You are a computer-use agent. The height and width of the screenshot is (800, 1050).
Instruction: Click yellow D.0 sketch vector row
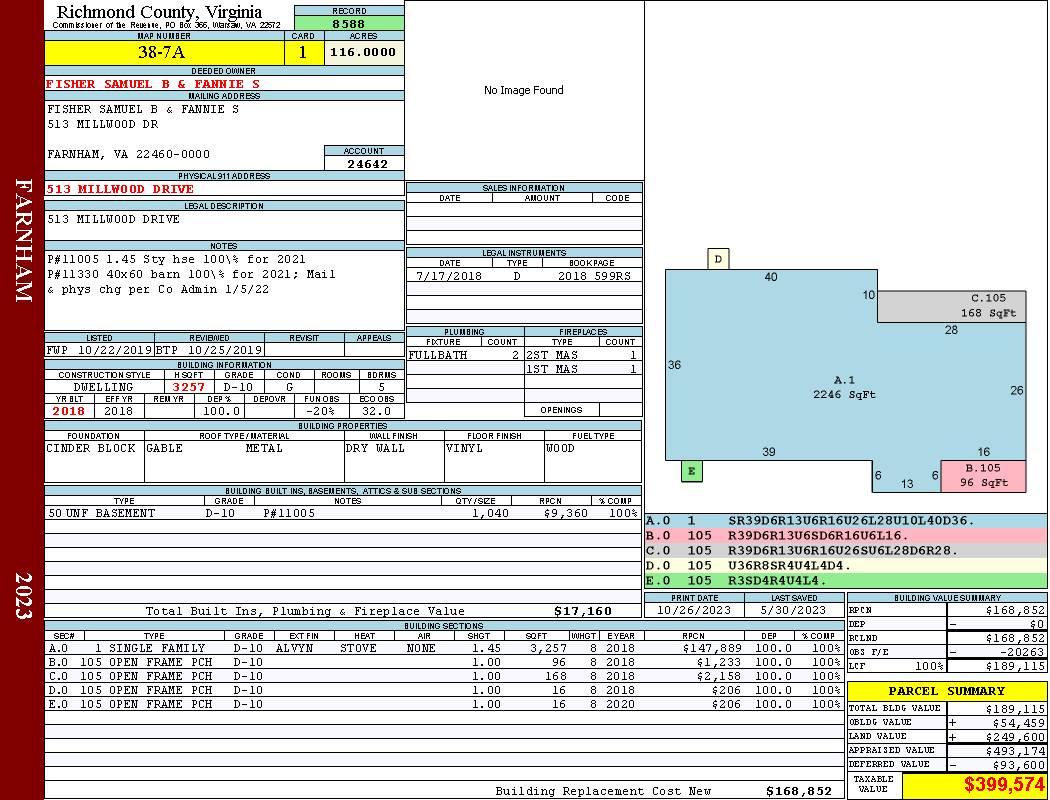pos(845,565)
